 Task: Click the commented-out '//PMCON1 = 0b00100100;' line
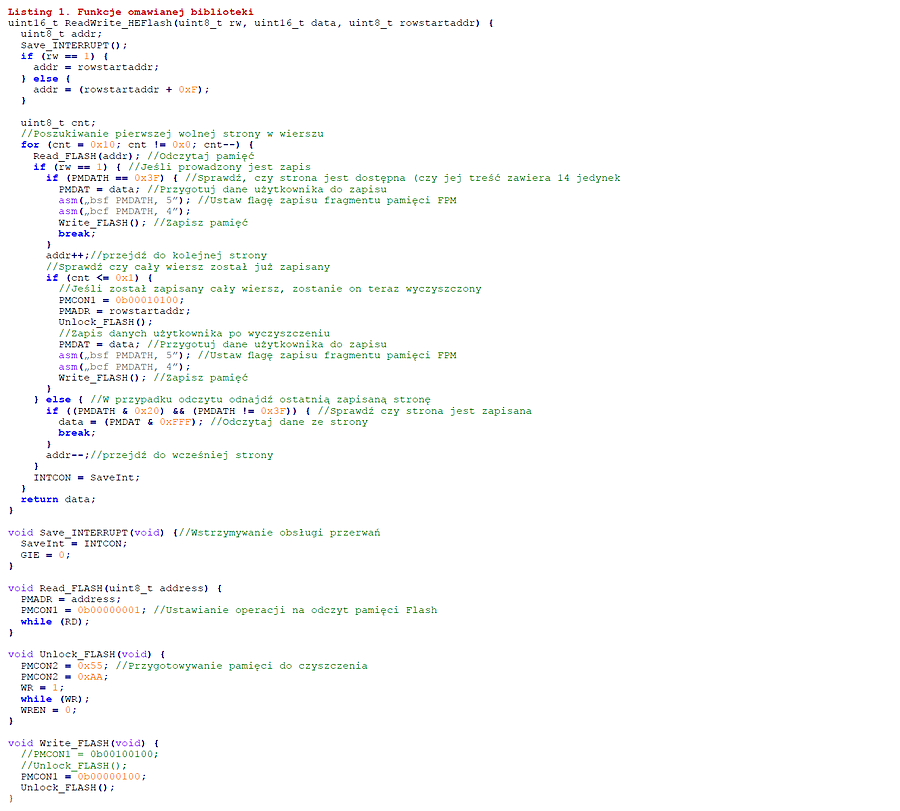pos(89,754)
